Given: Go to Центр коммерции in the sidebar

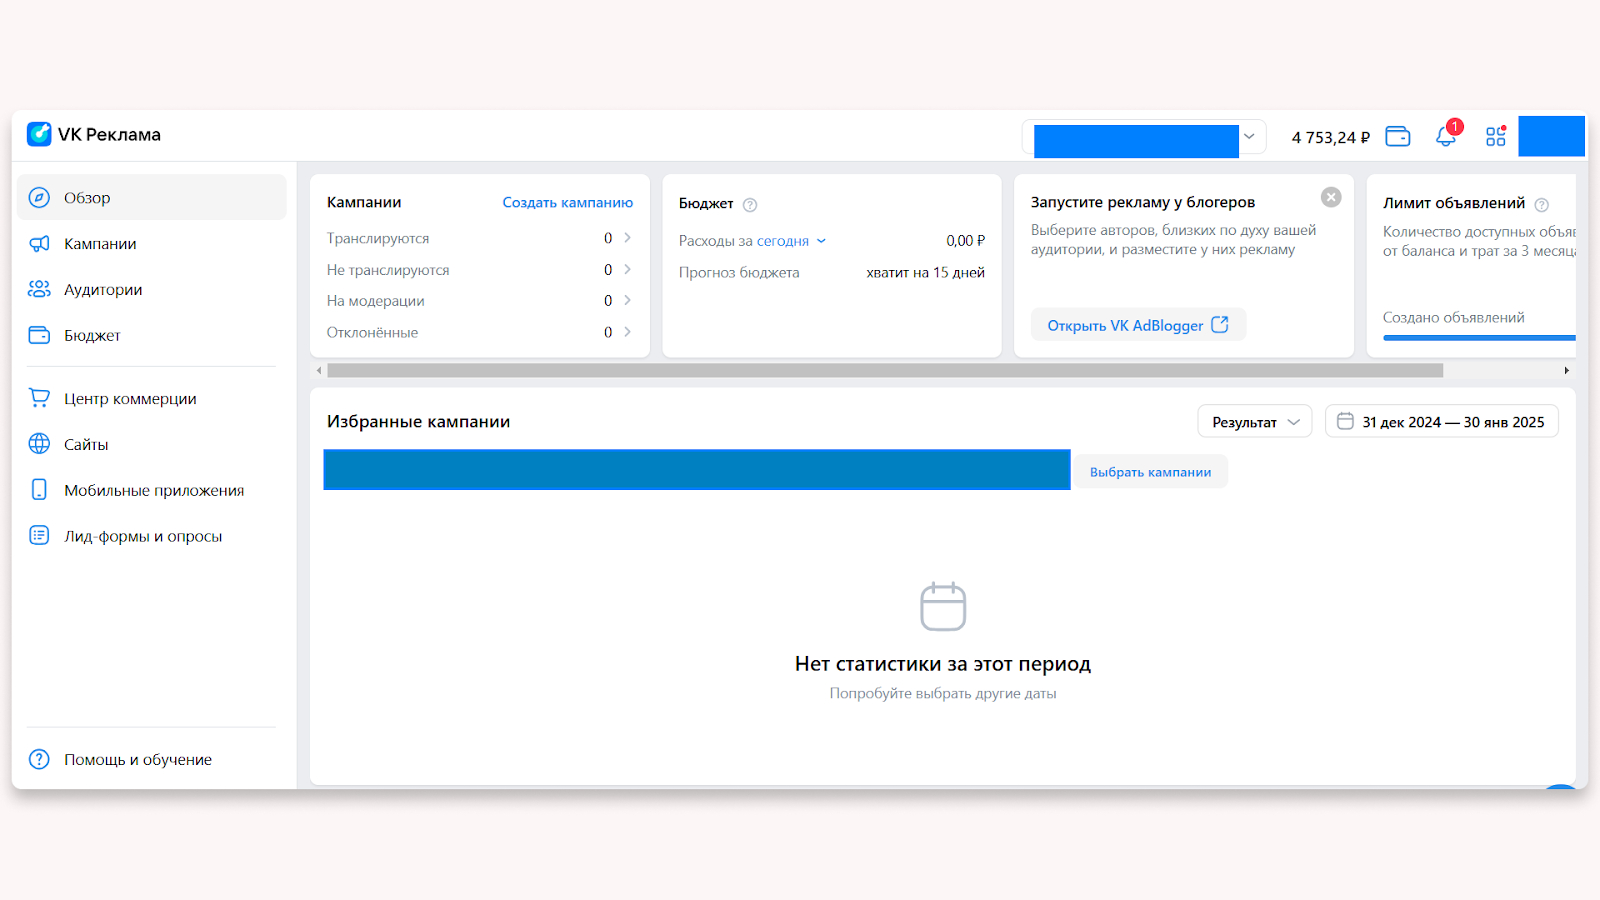Looking at the screenshot, I should (152, 398).
